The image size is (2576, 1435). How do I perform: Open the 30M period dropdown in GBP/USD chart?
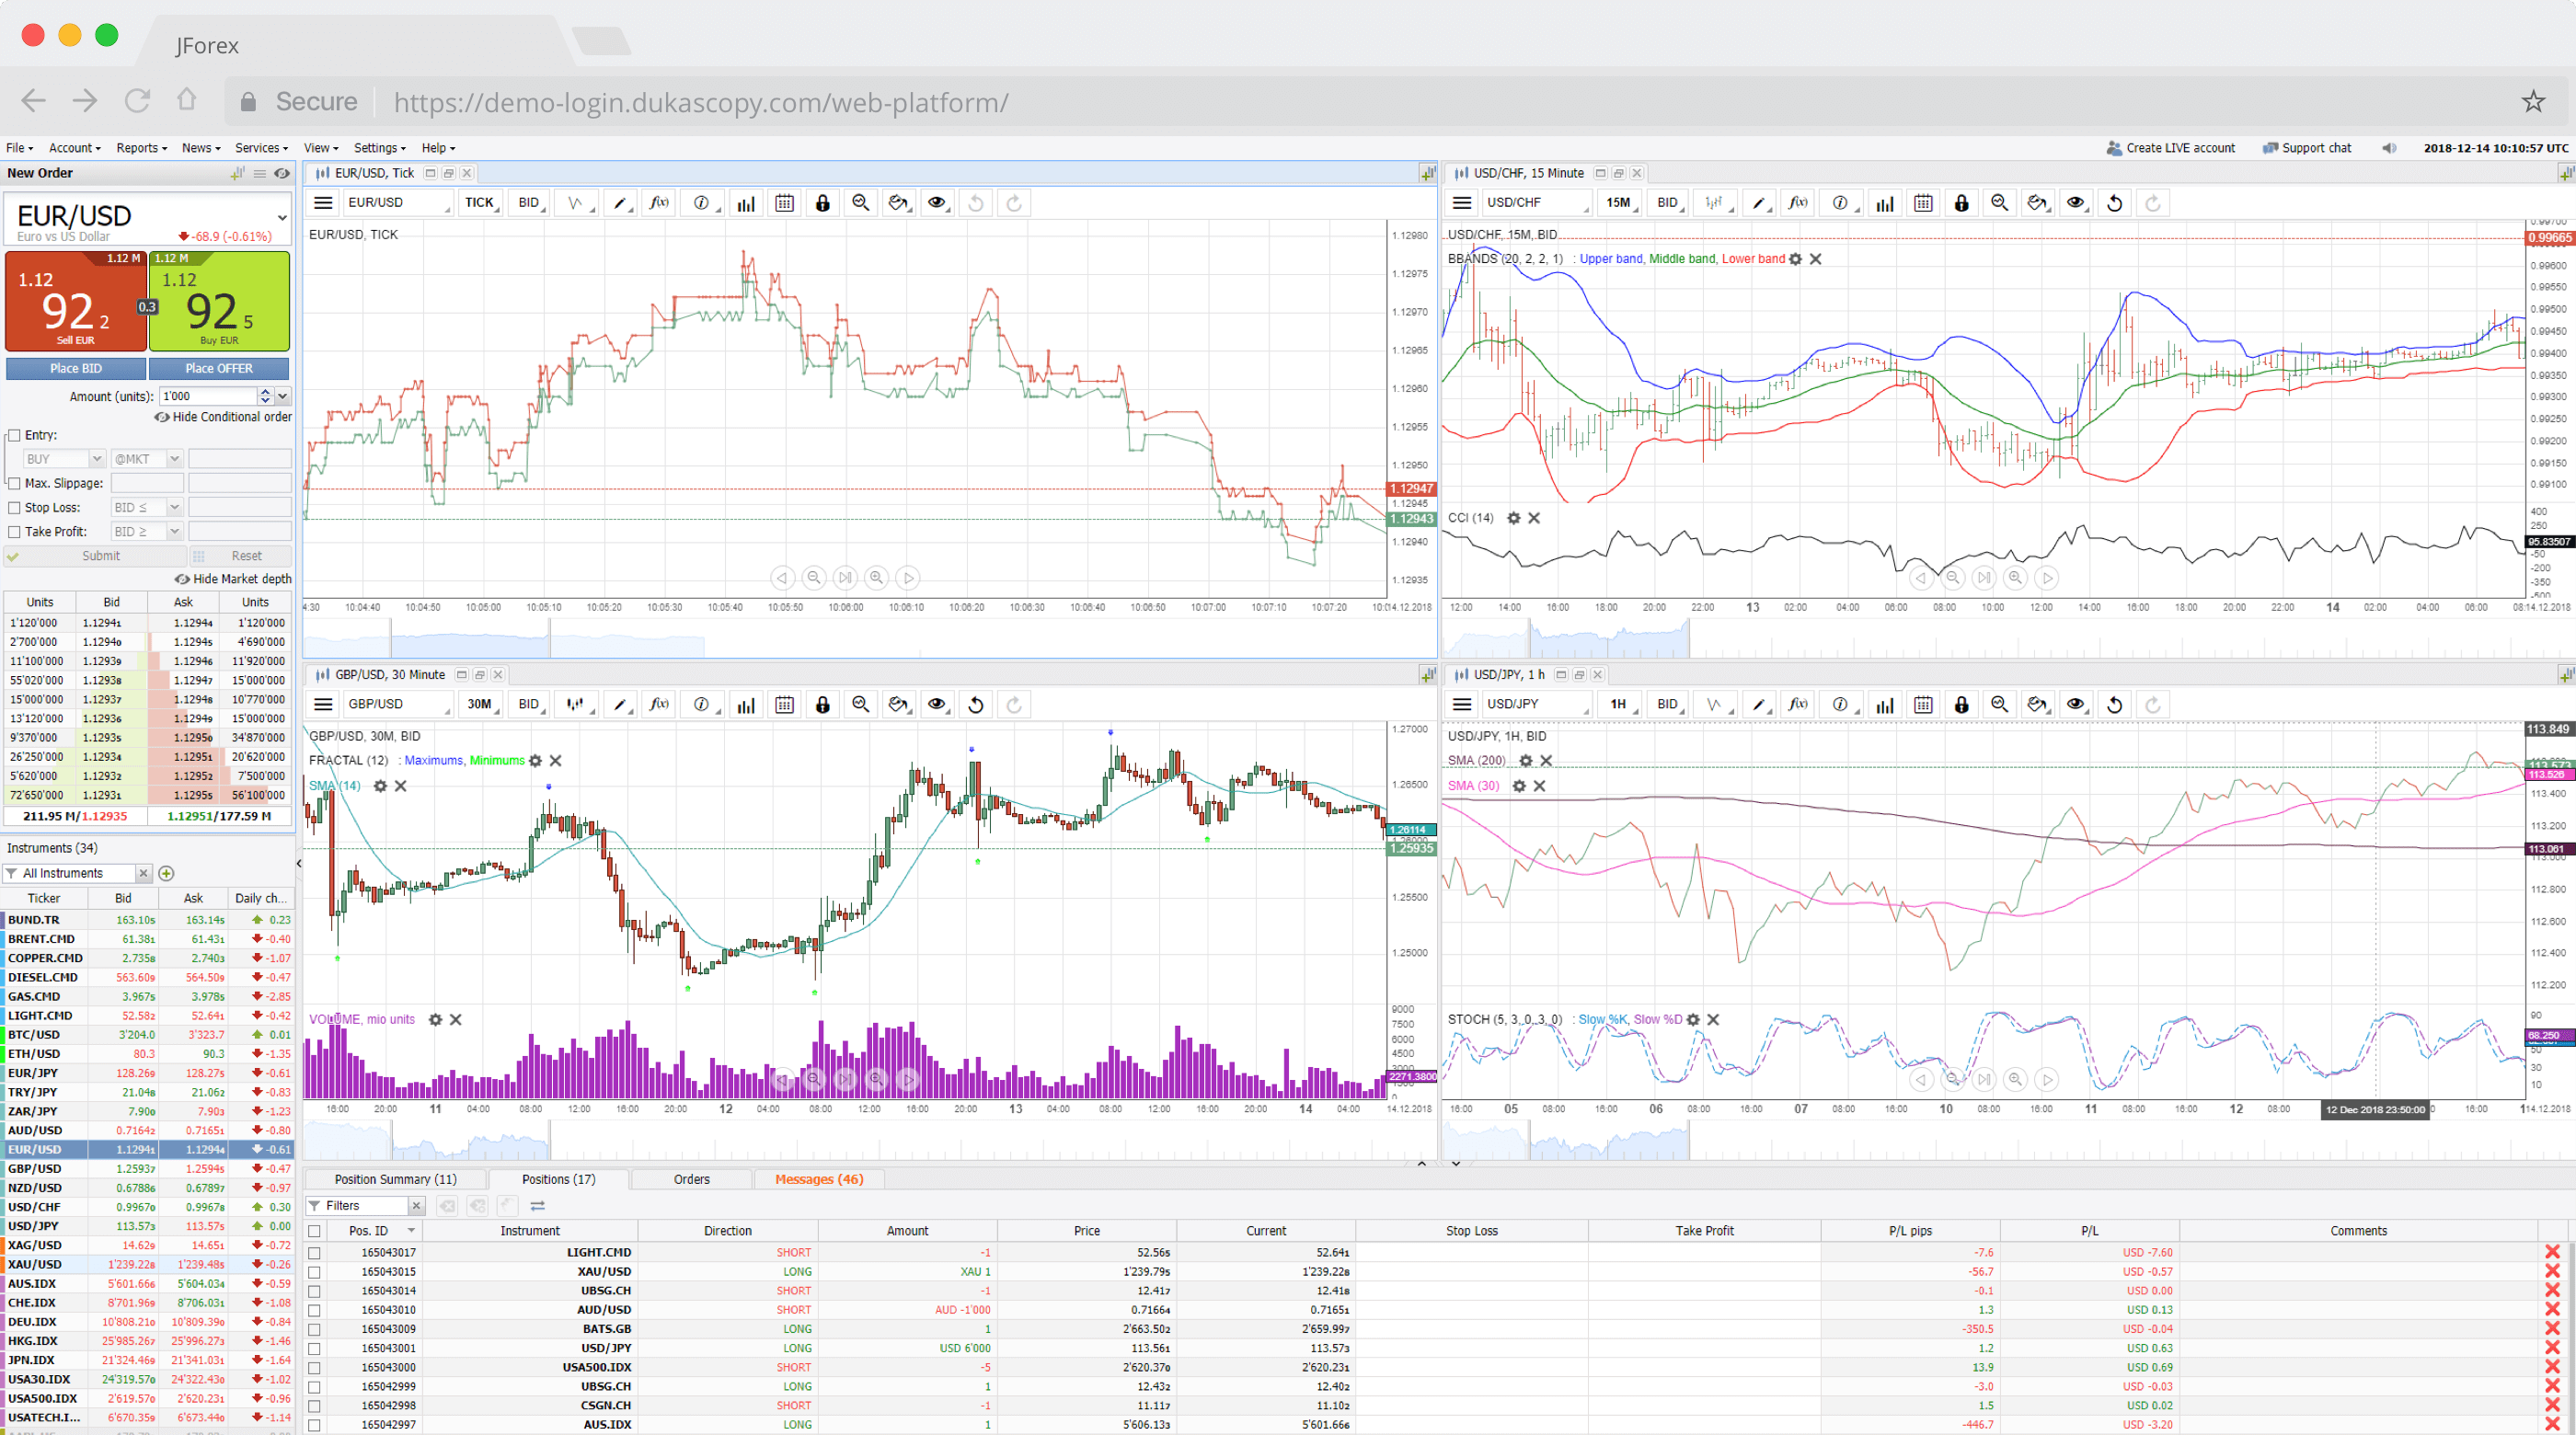[481, 705]
